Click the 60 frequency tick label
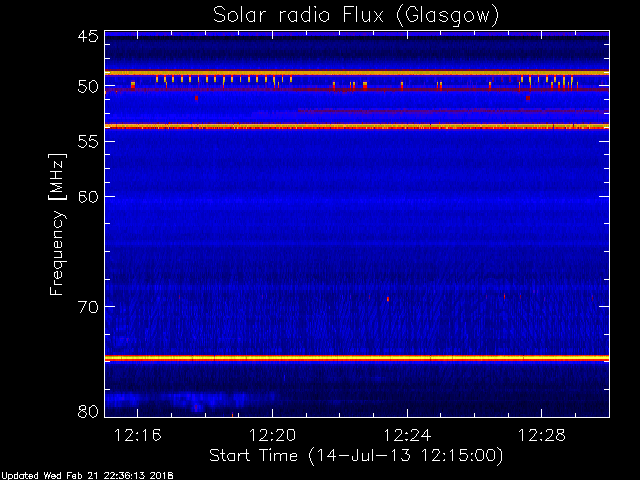640x480 pixels. point(88,197)
